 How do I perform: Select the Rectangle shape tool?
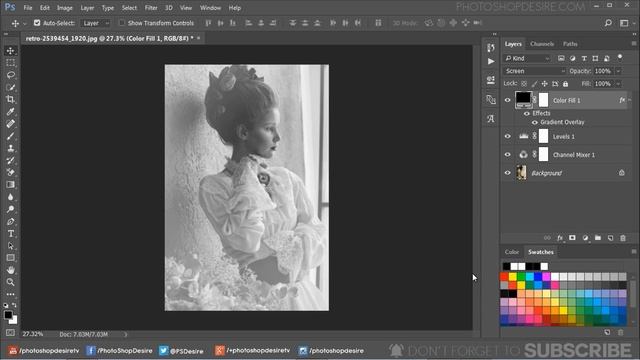click(x=11, y=258)
